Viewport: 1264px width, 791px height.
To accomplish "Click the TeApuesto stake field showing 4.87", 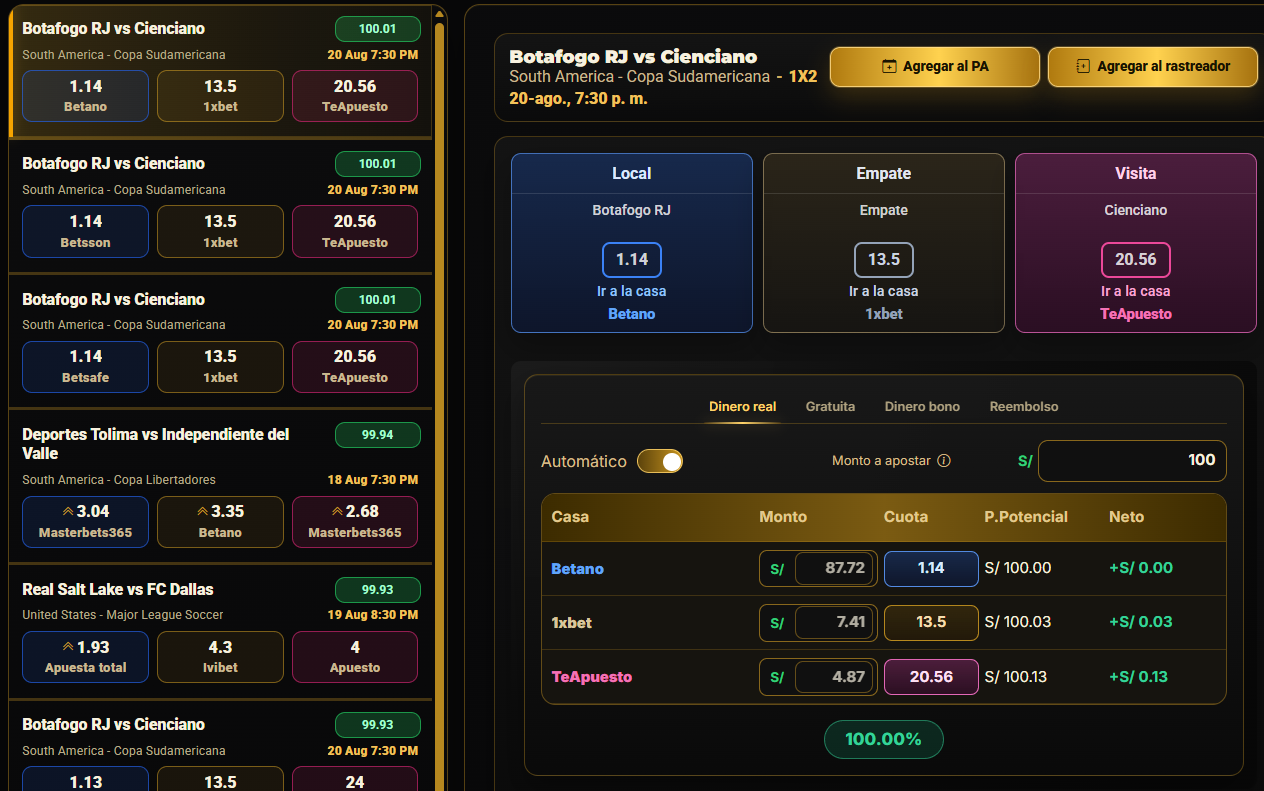I will 834,676.
